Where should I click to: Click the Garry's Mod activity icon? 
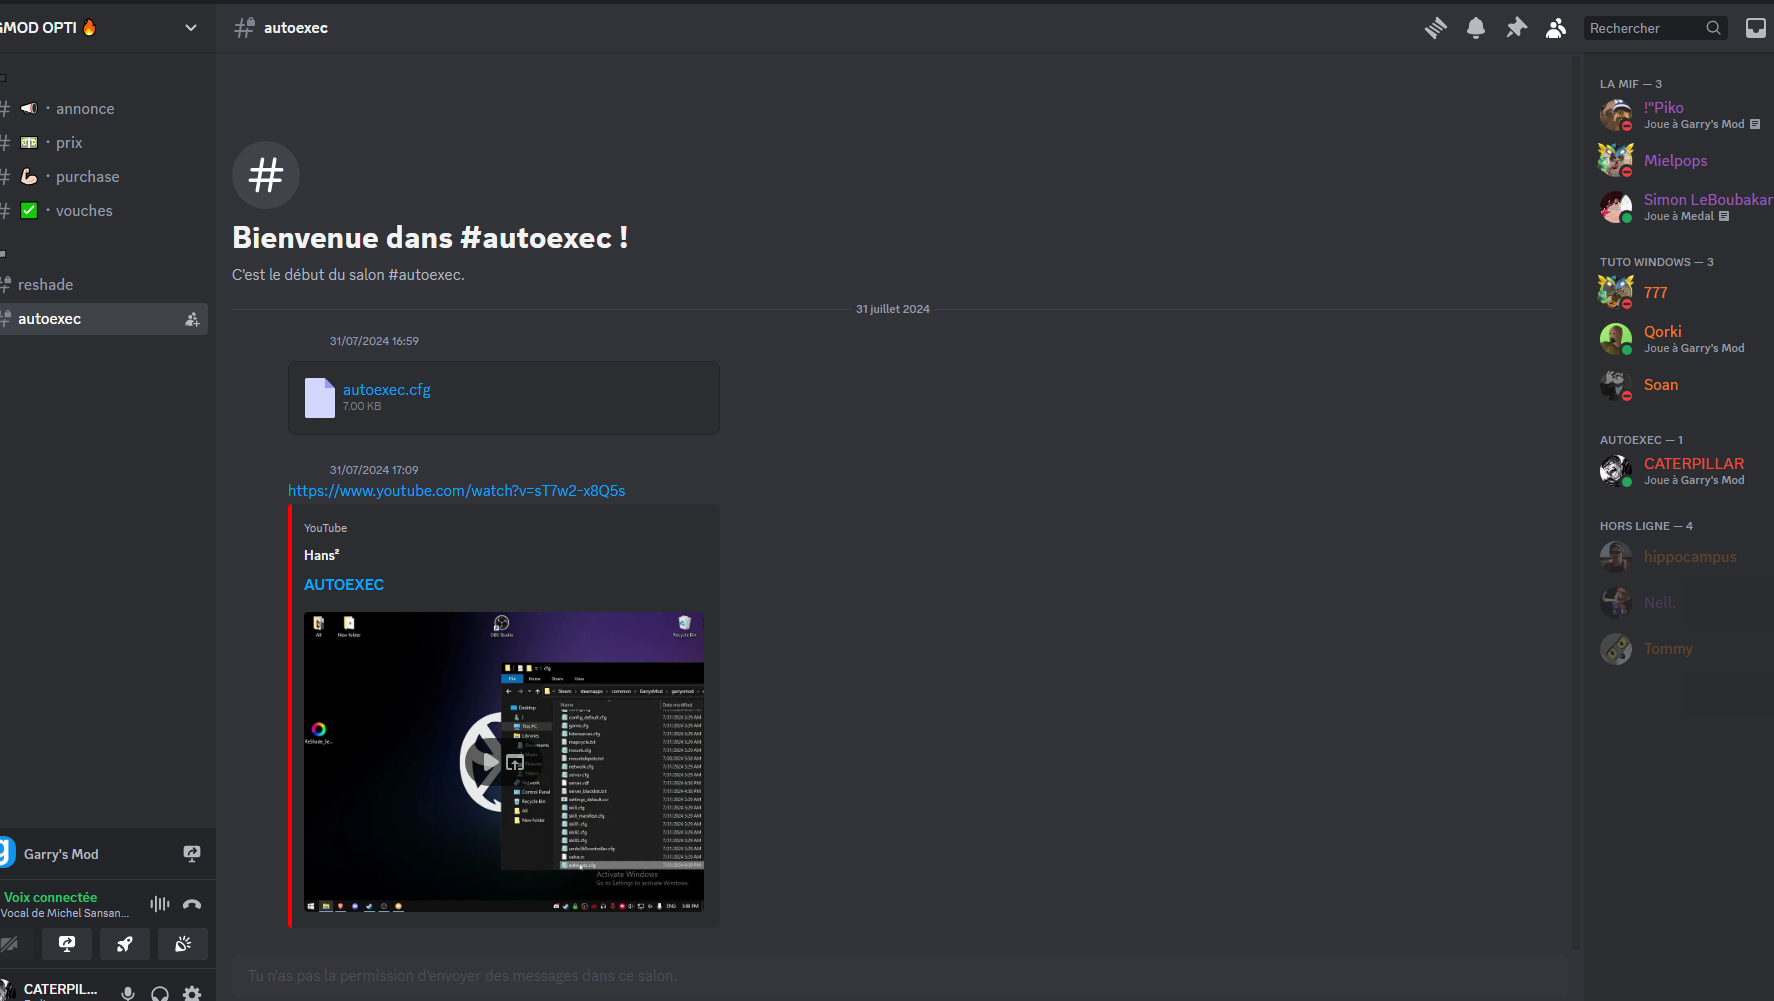click(x=7, y=853)
